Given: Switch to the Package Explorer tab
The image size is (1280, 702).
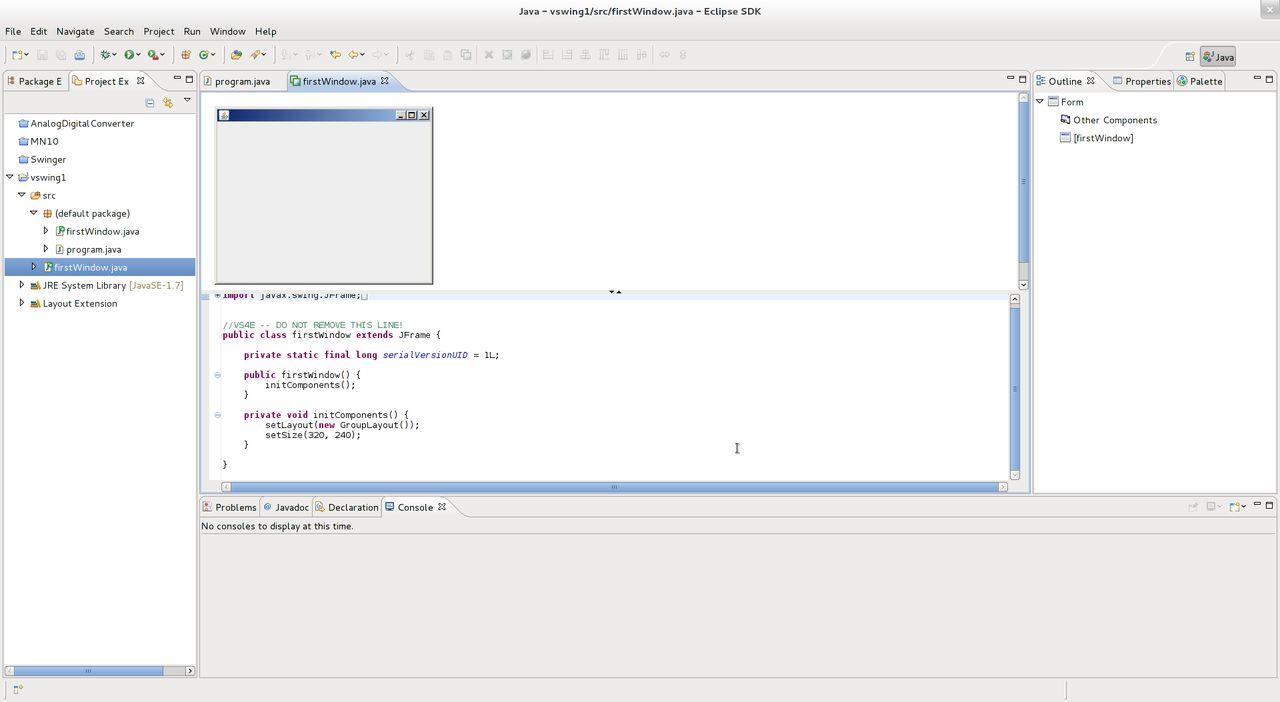Looking at the screenshot, I should pyautogui.click(x=35, y=81).
